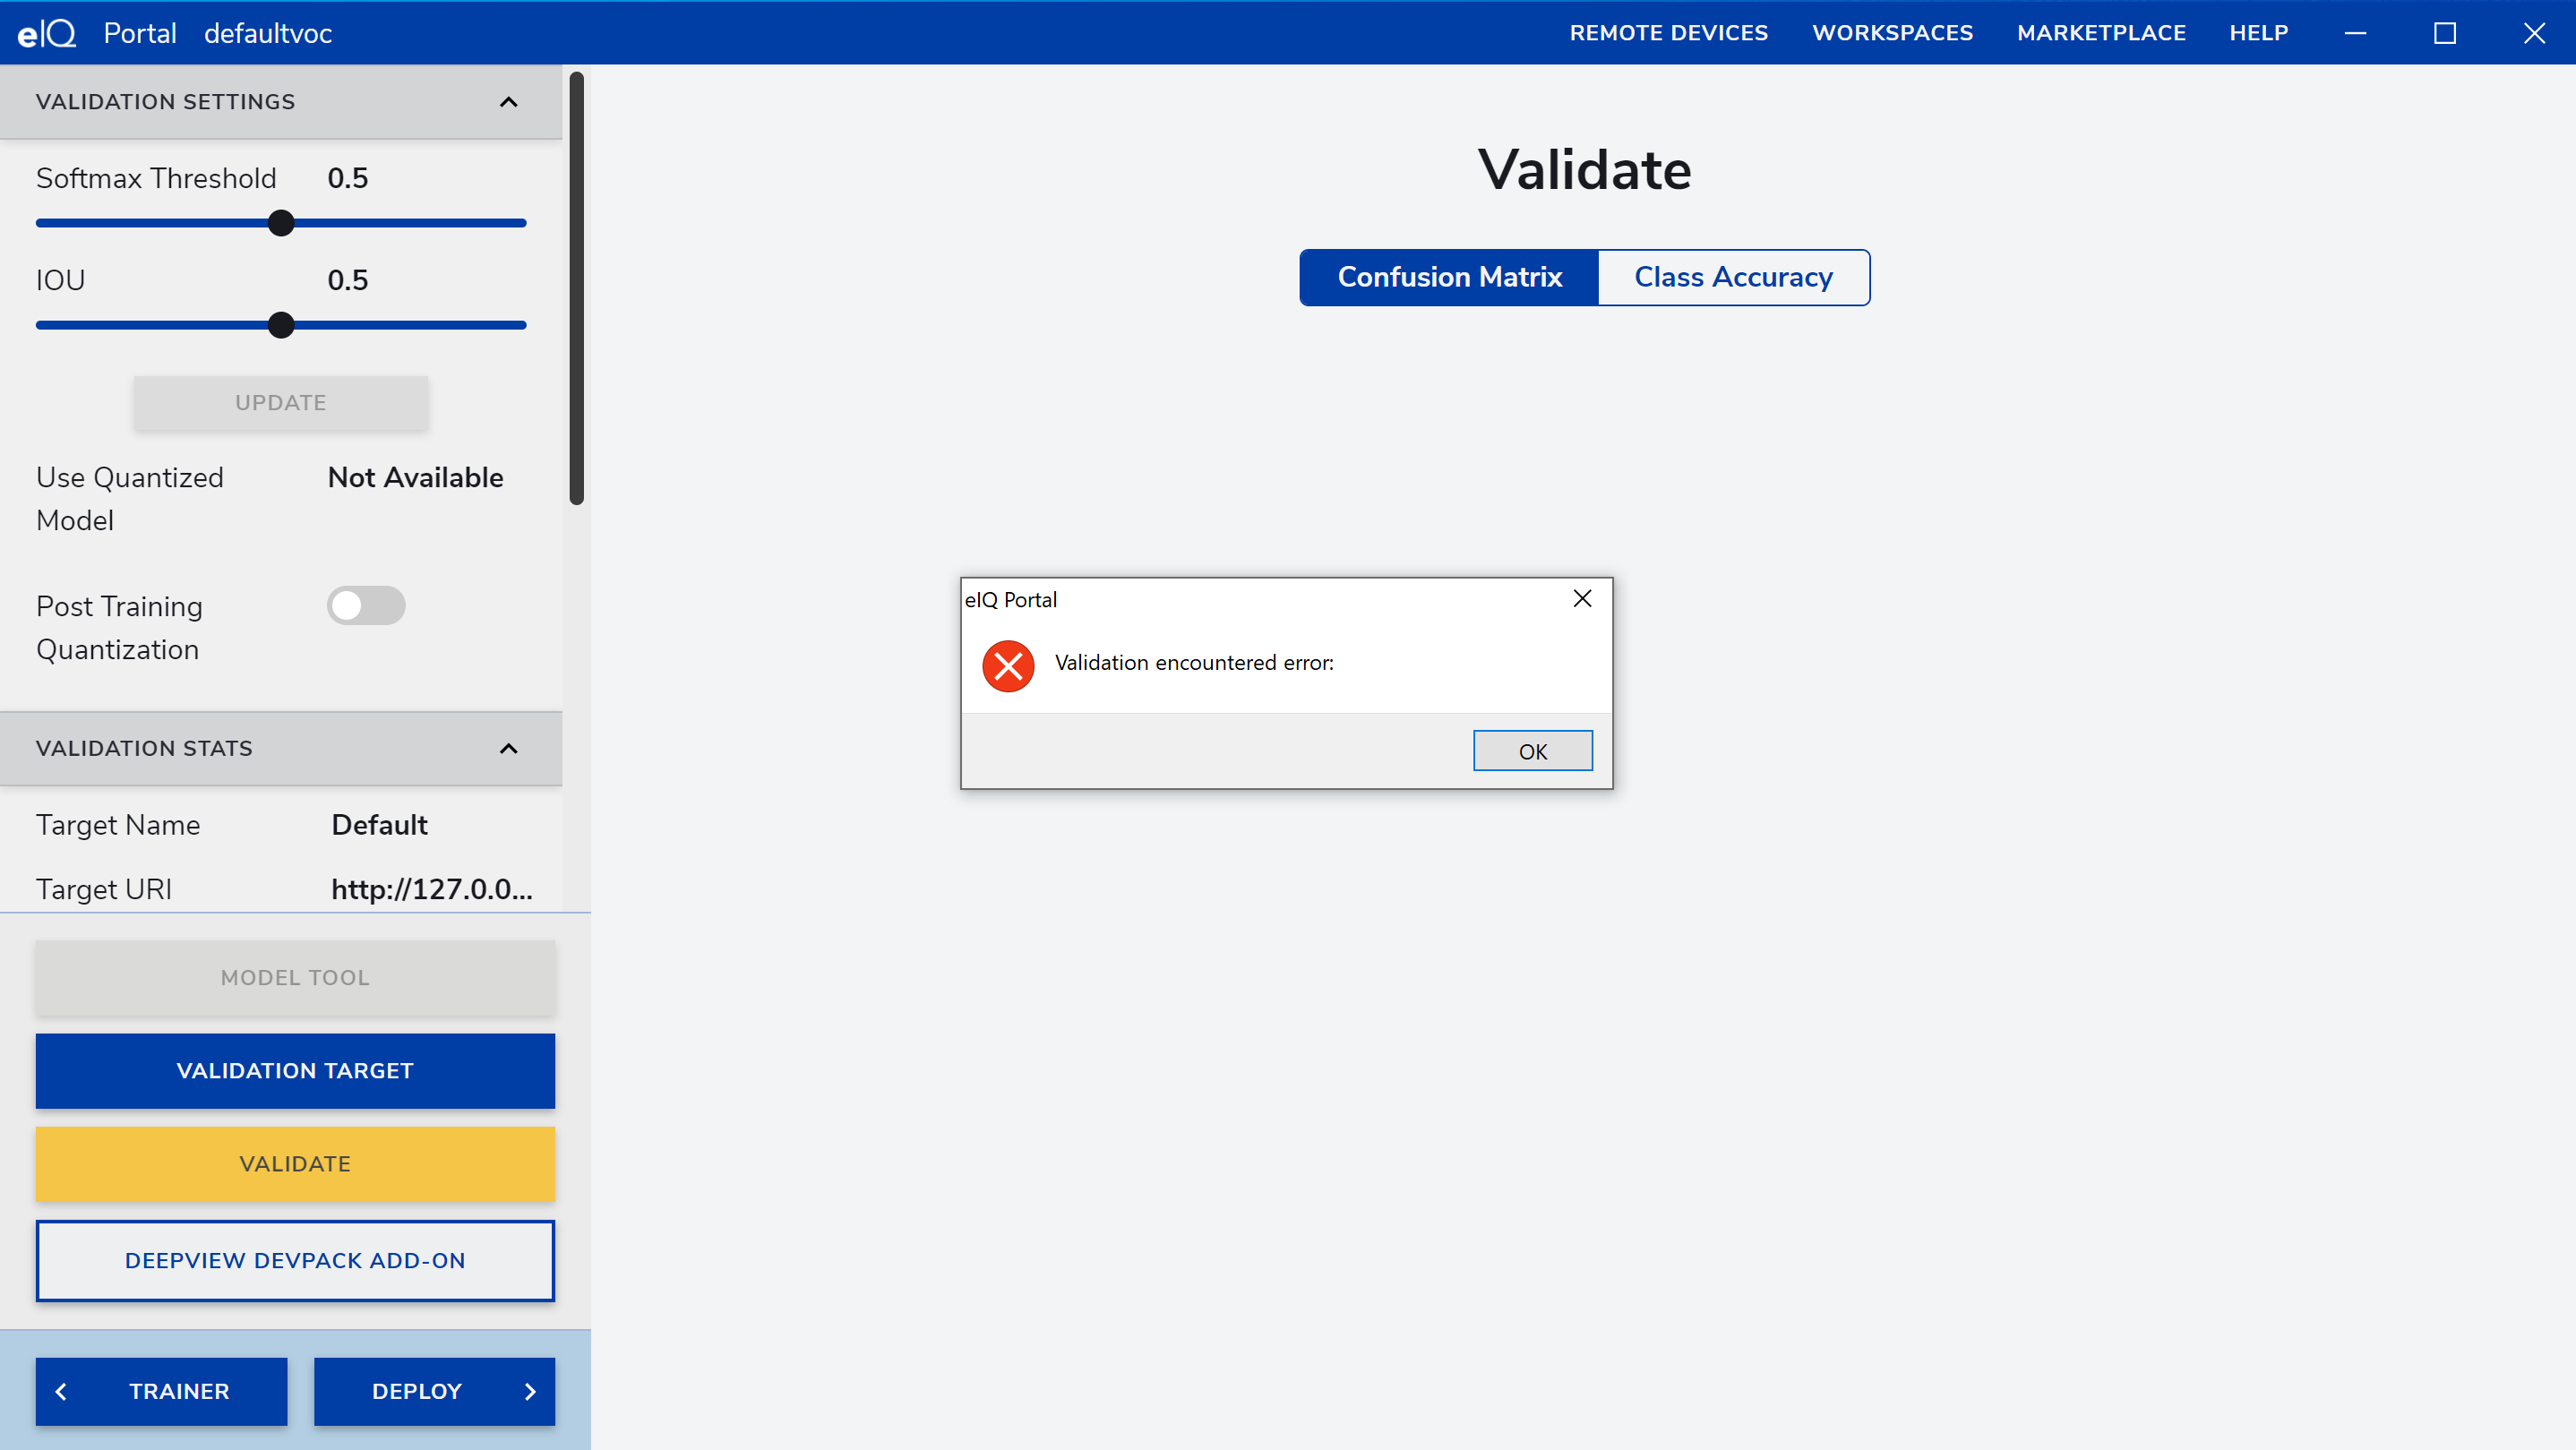
Task: Minimize the eIQ Portal window
Action: tap(2355, 33)
